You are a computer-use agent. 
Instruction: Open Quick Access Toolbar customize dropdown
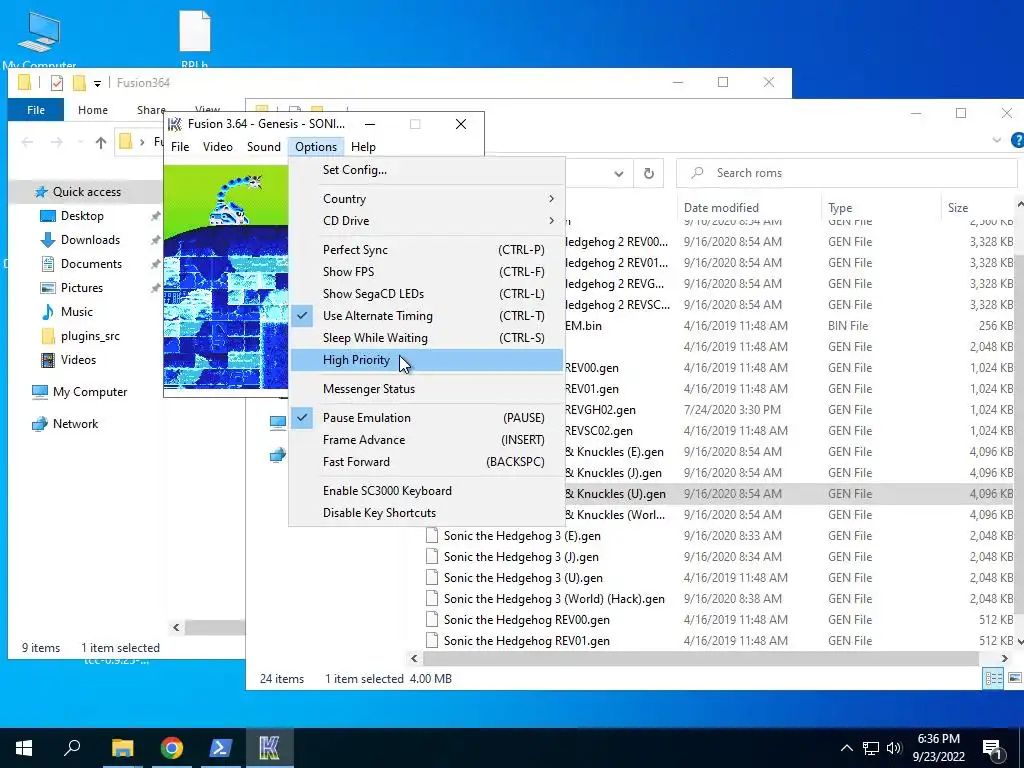tap(97, 84)
